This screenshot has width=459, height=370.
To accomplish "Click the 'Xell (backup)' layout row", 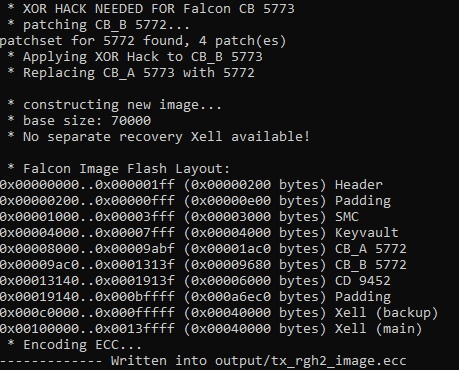I will [219, 313].
